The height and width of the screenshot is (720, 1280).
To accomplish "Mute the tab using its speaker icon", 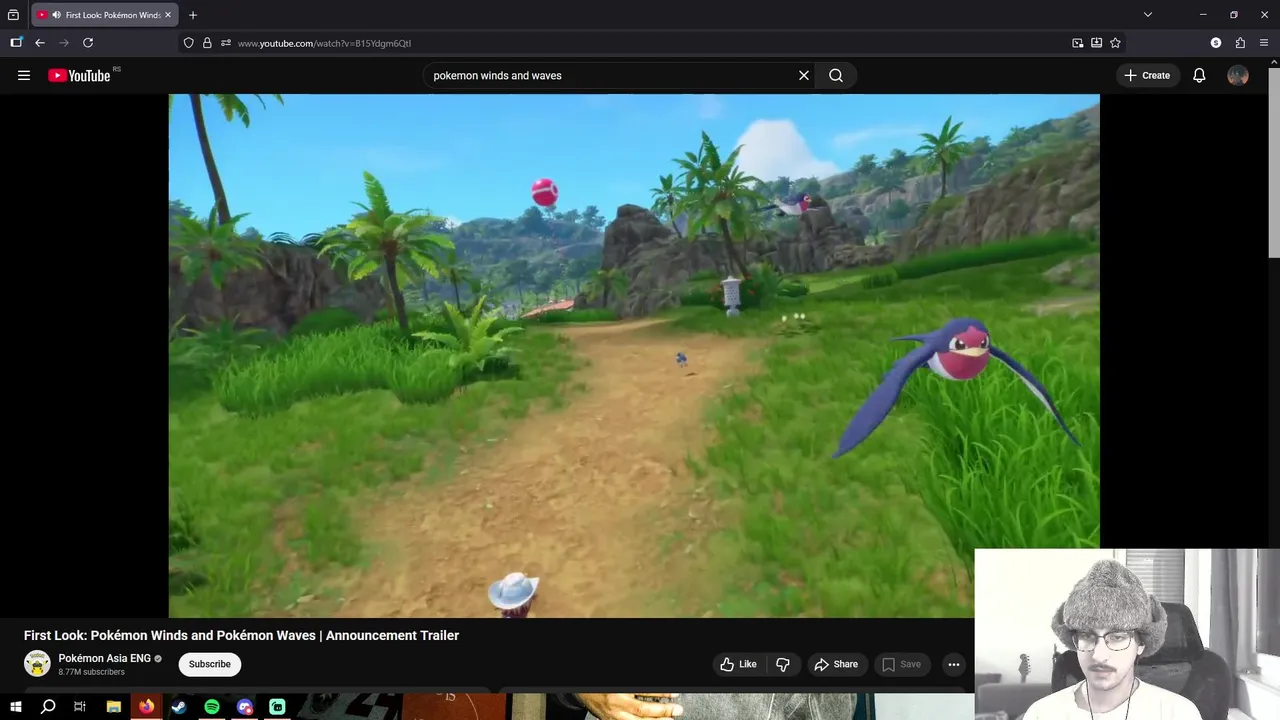I will 56,15.
